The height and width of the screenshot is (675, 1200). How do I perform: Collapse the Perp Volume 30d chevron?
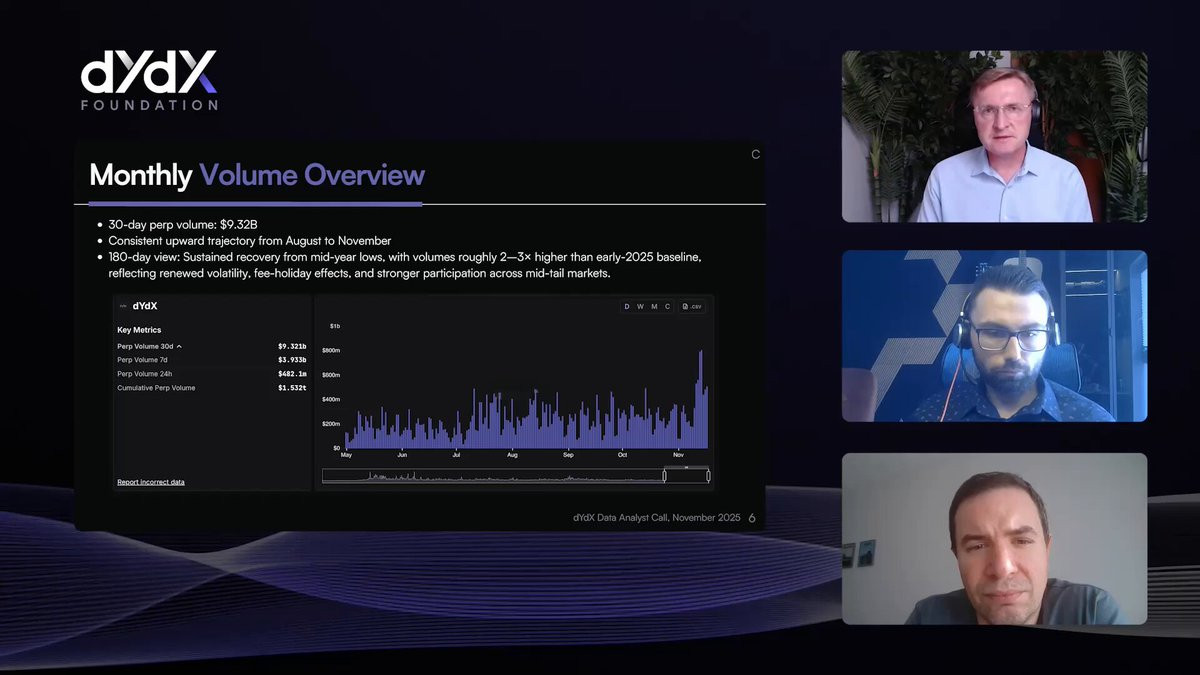(x=179, y=346)
